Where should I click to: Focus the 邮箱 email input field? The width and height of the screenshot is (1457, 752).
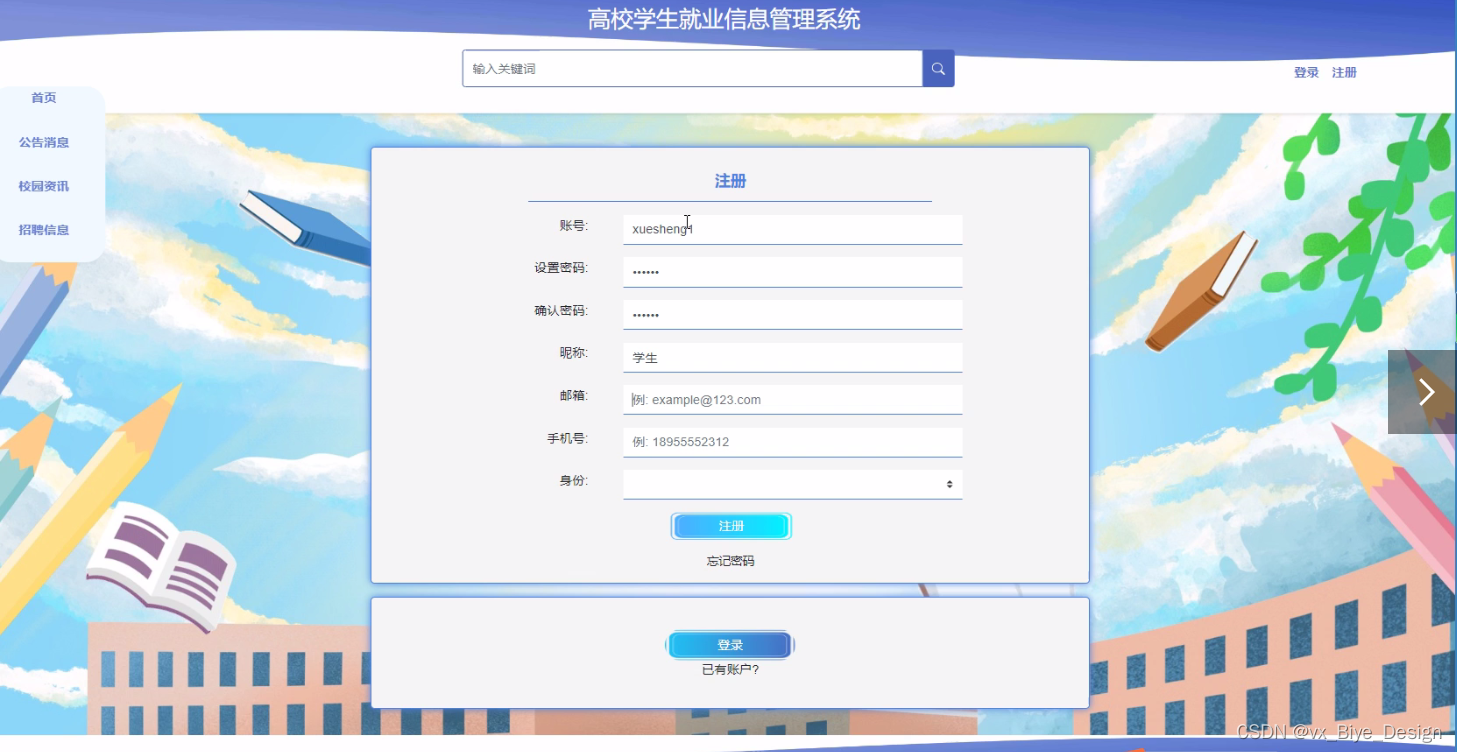(x=792, y=399)
